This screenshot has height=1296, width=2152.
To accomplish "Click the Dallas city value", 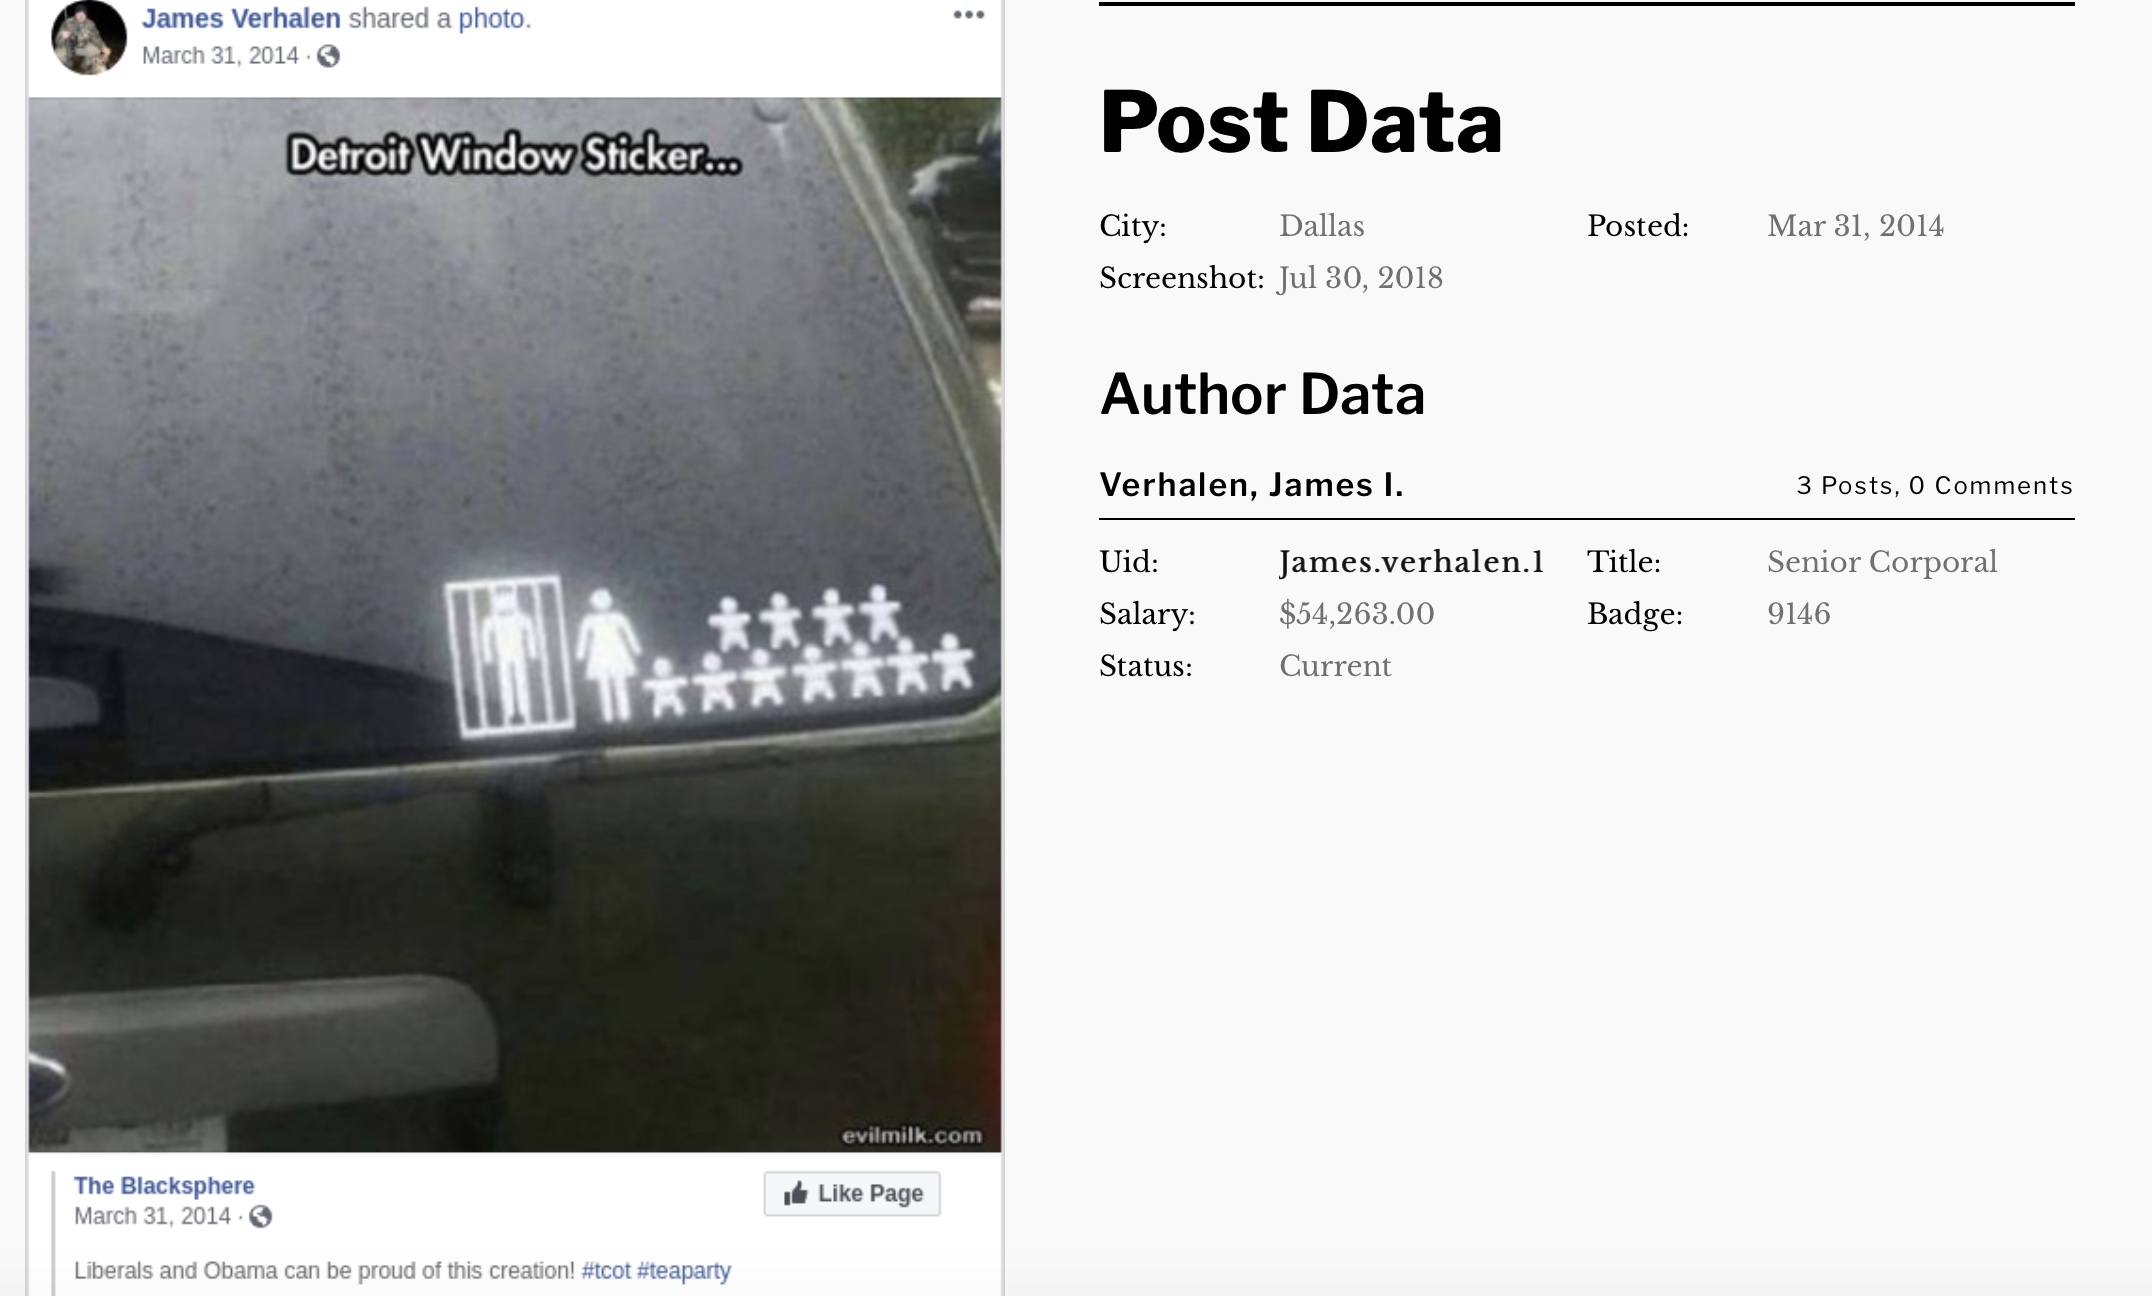I will (x=1321, y=226).
